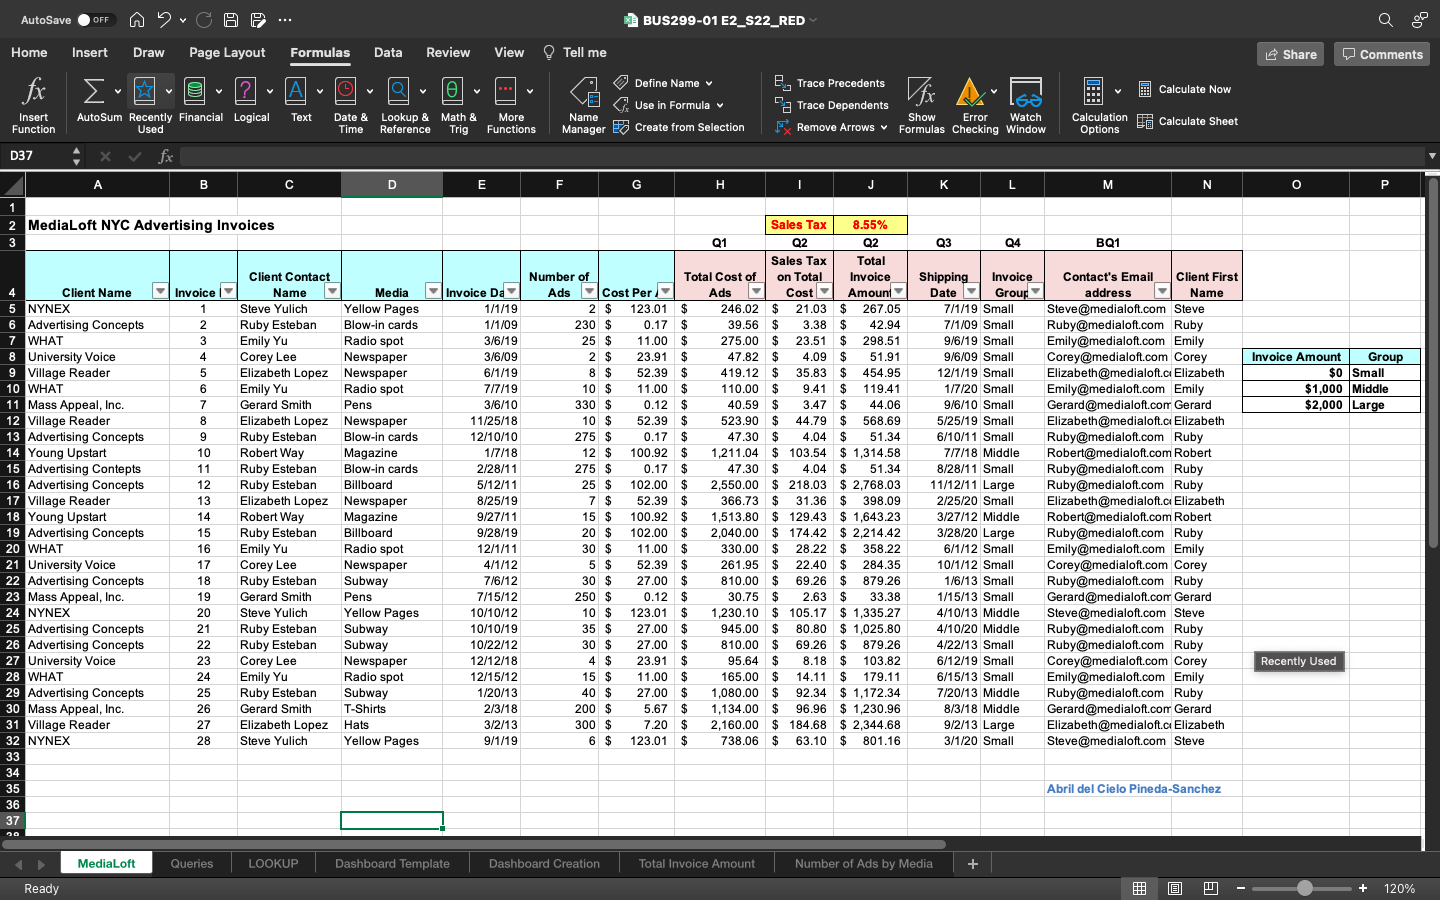Click the Error Checking icon

[970, 92]
